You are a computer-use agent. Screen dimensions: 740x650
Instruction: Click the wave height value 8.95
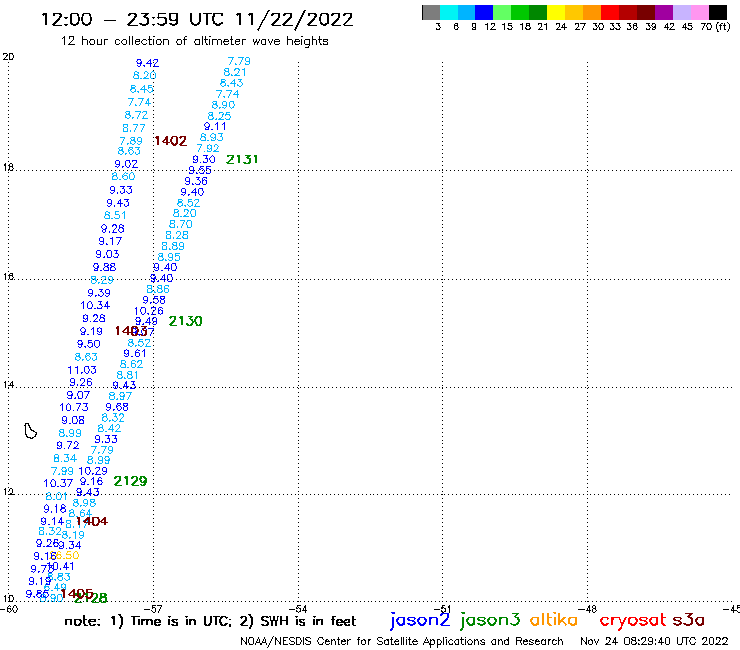169,257
